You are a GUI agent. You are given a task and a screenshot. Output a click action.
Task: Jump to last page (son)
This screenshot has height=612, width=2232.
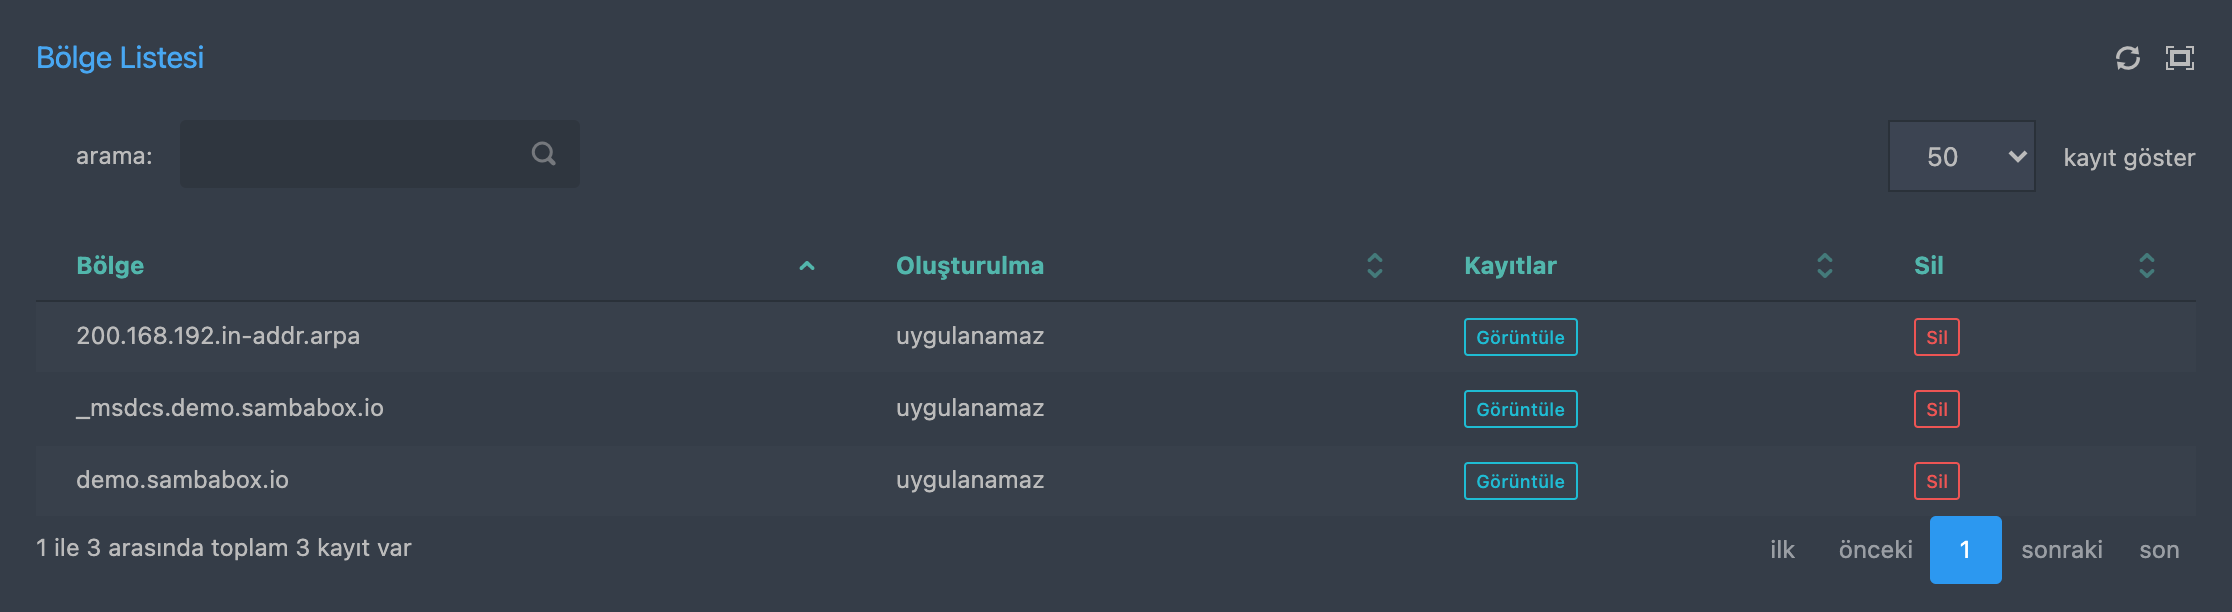(x=2159, y=550)
